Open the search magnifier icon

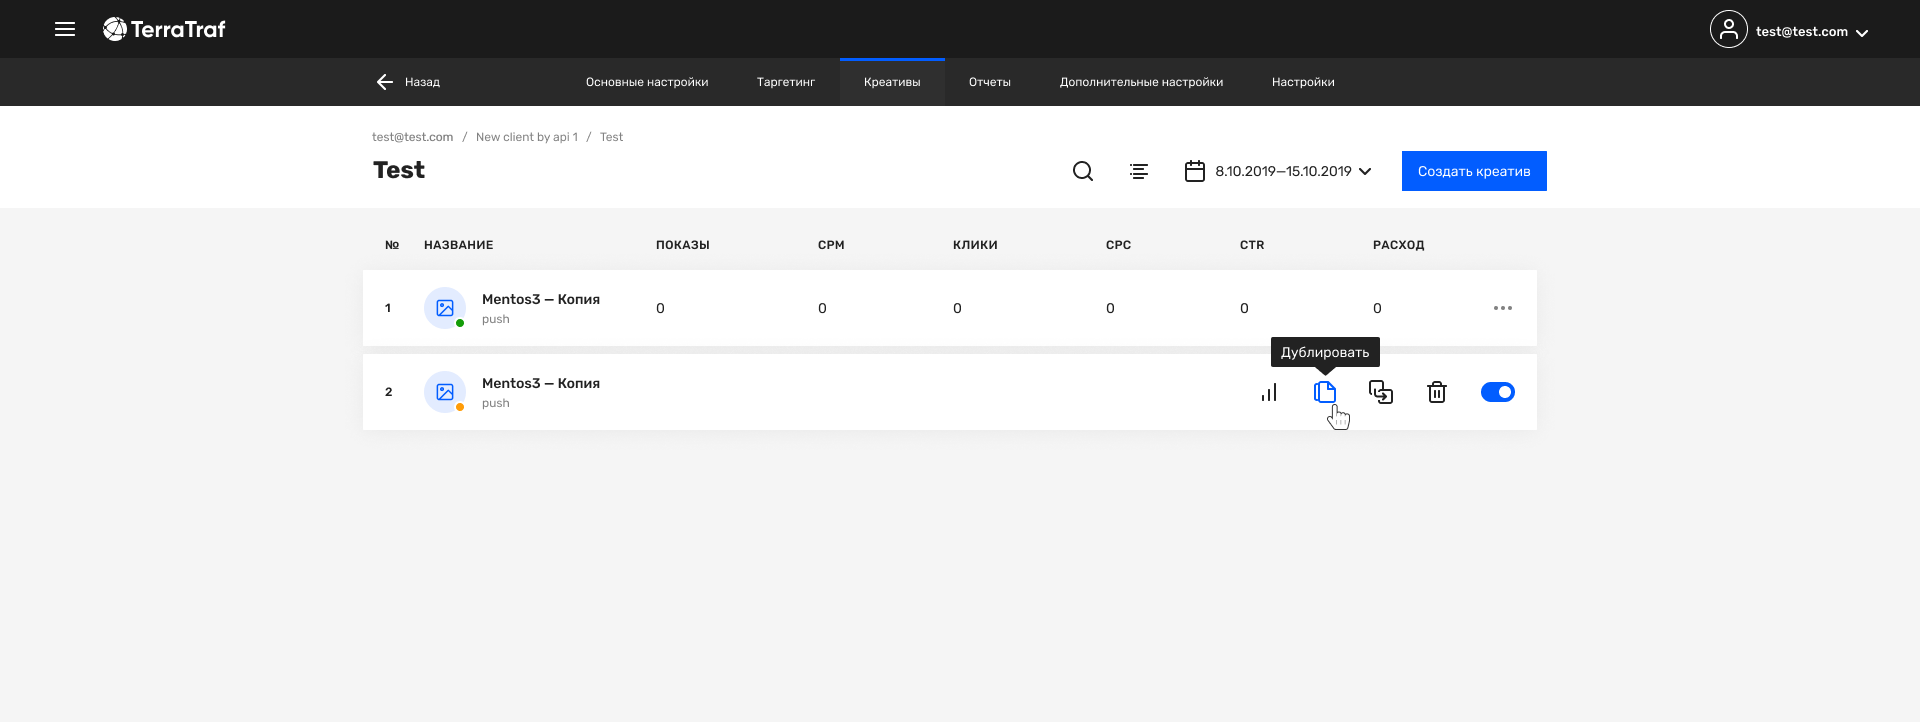click(1083, 171)
